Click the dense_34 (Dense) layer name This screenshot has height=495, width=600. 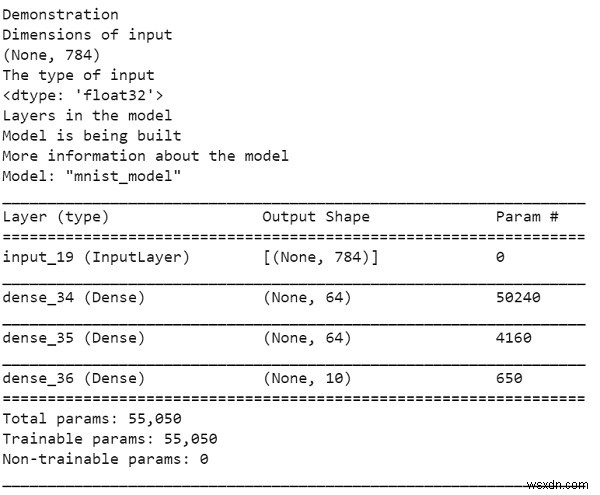74,297
